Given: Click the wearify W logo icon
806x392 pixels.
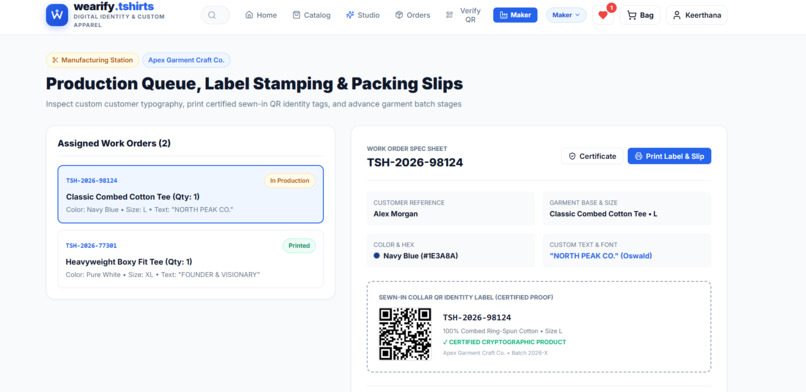Looking at the screenshot, I should [57, 15].
